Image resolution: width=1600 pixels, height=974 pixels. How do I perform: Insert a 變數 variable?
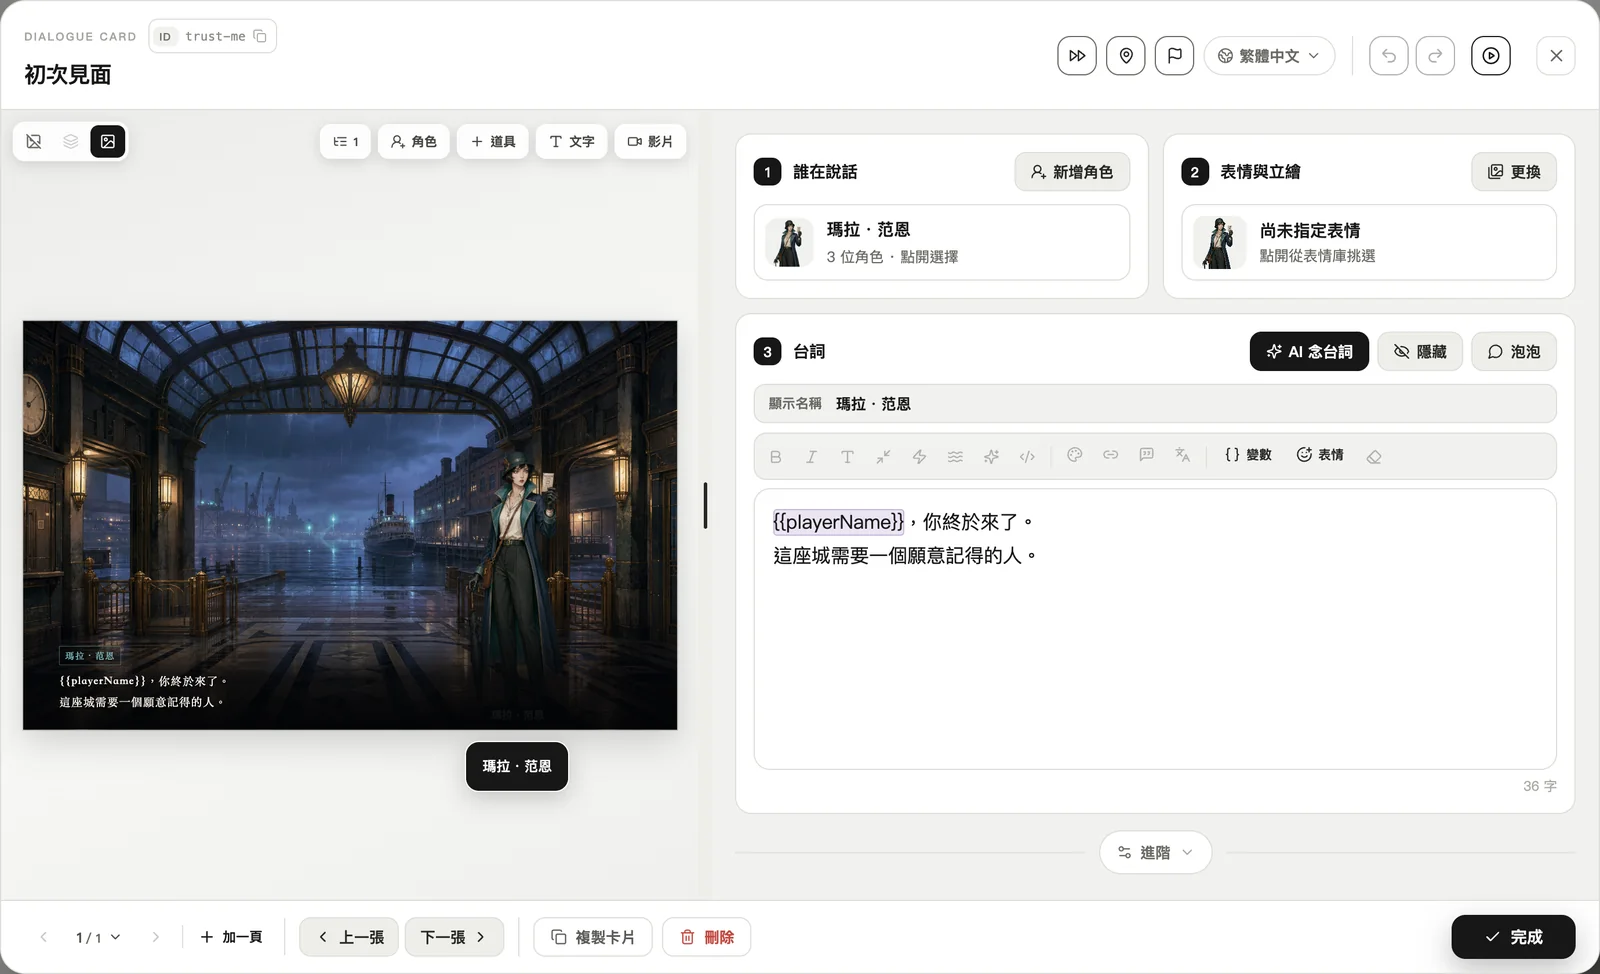pos(1248,455)
